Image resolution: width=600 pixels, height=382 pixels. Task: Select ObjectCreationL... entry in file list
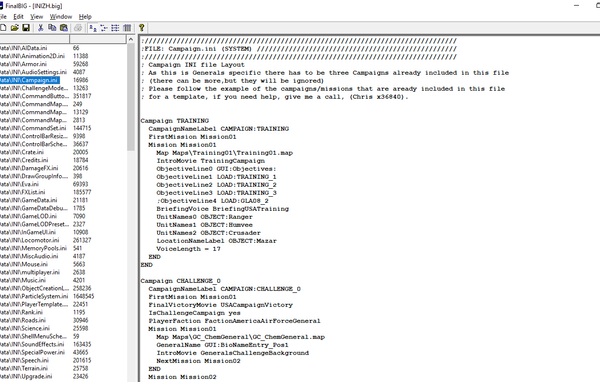pyautogui.click(x=34, y=288)
